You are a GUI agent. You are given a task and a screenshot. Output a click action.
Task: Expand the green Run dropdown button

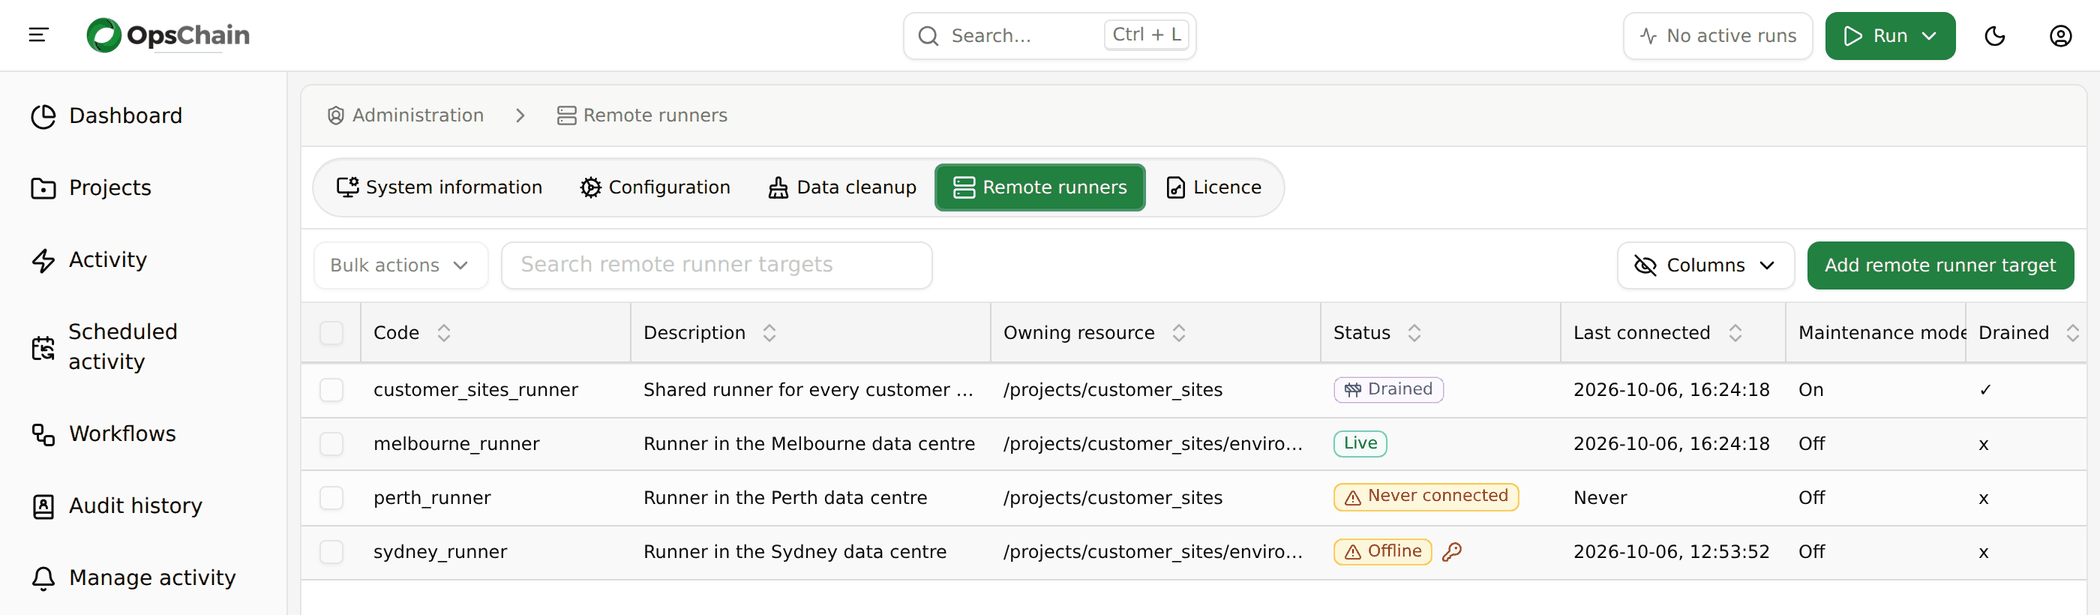click(x=1890, y=36)
